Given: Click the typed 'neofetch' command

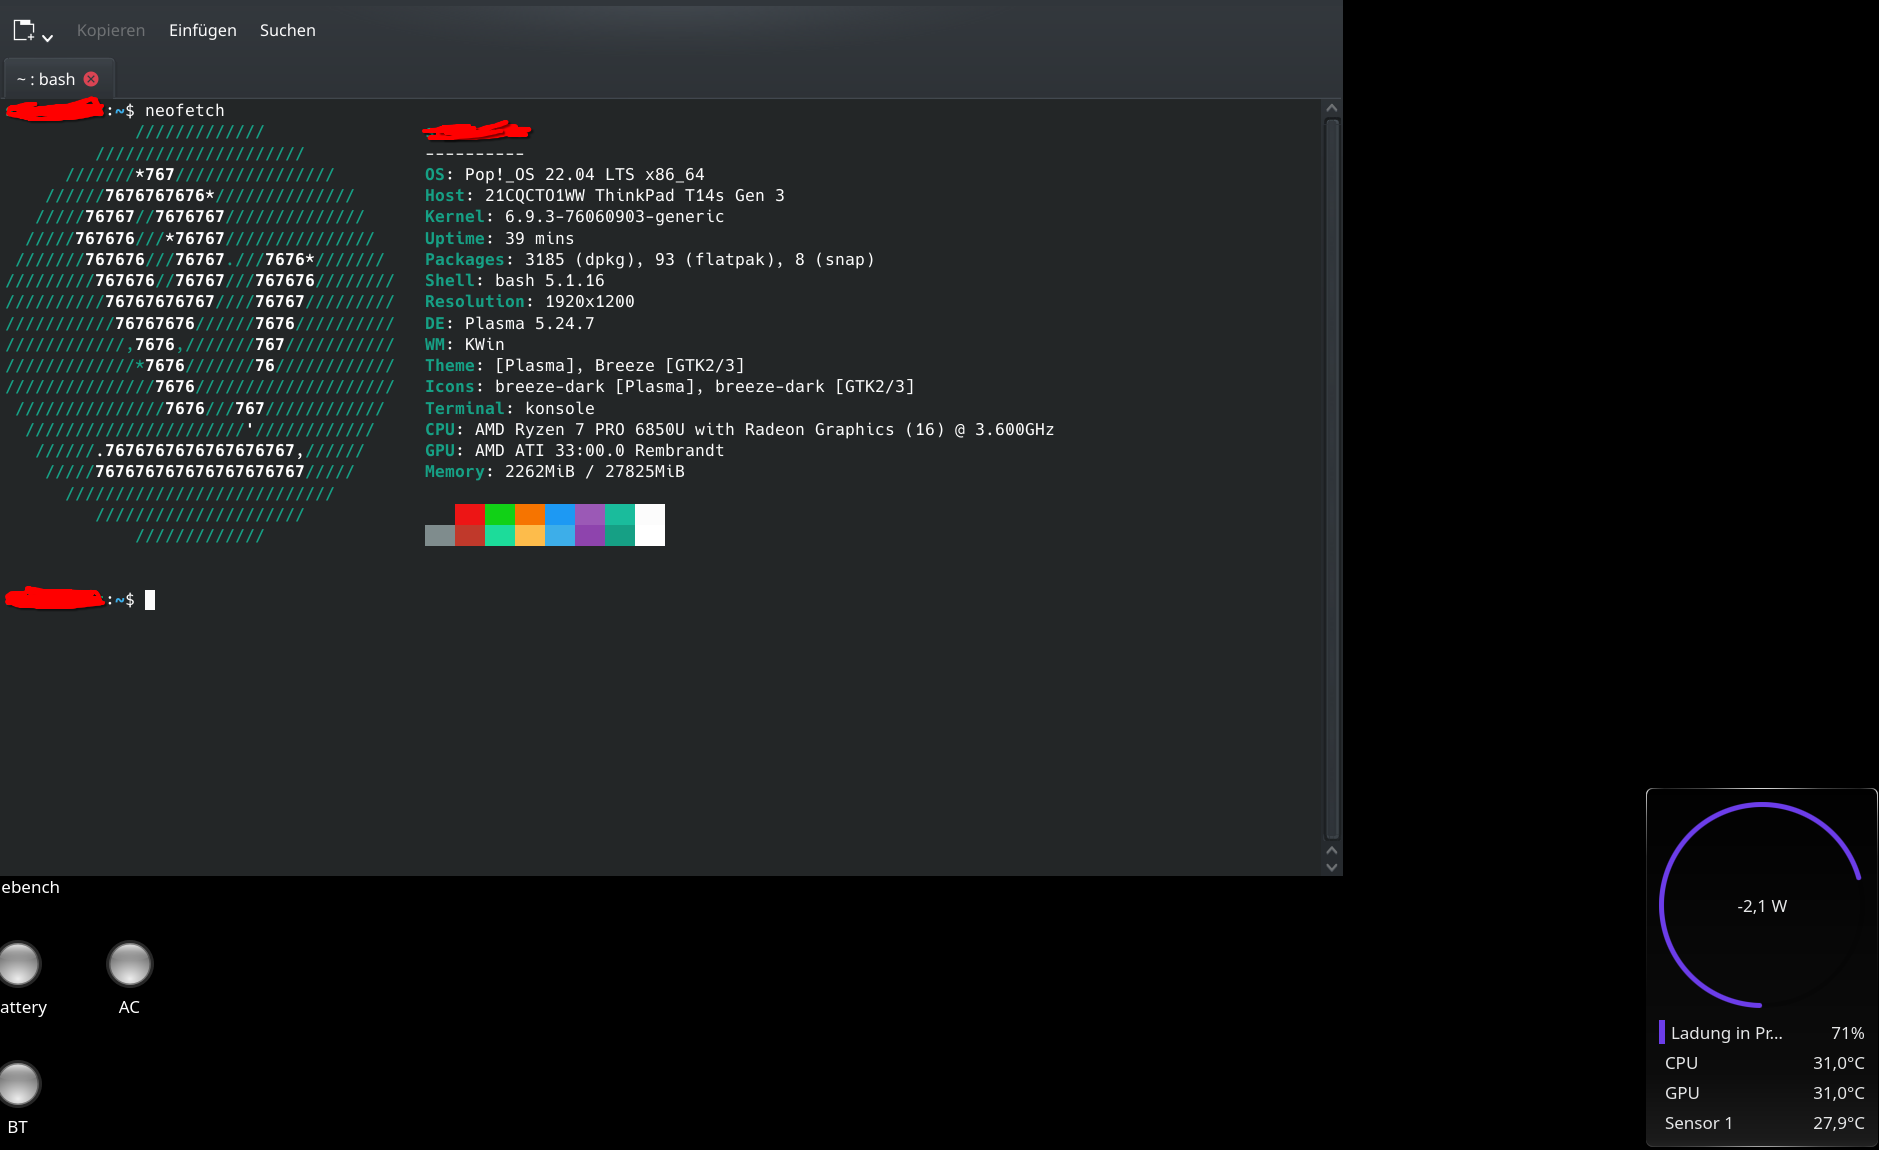Looking at the screenshot, I should click(185, 110).
